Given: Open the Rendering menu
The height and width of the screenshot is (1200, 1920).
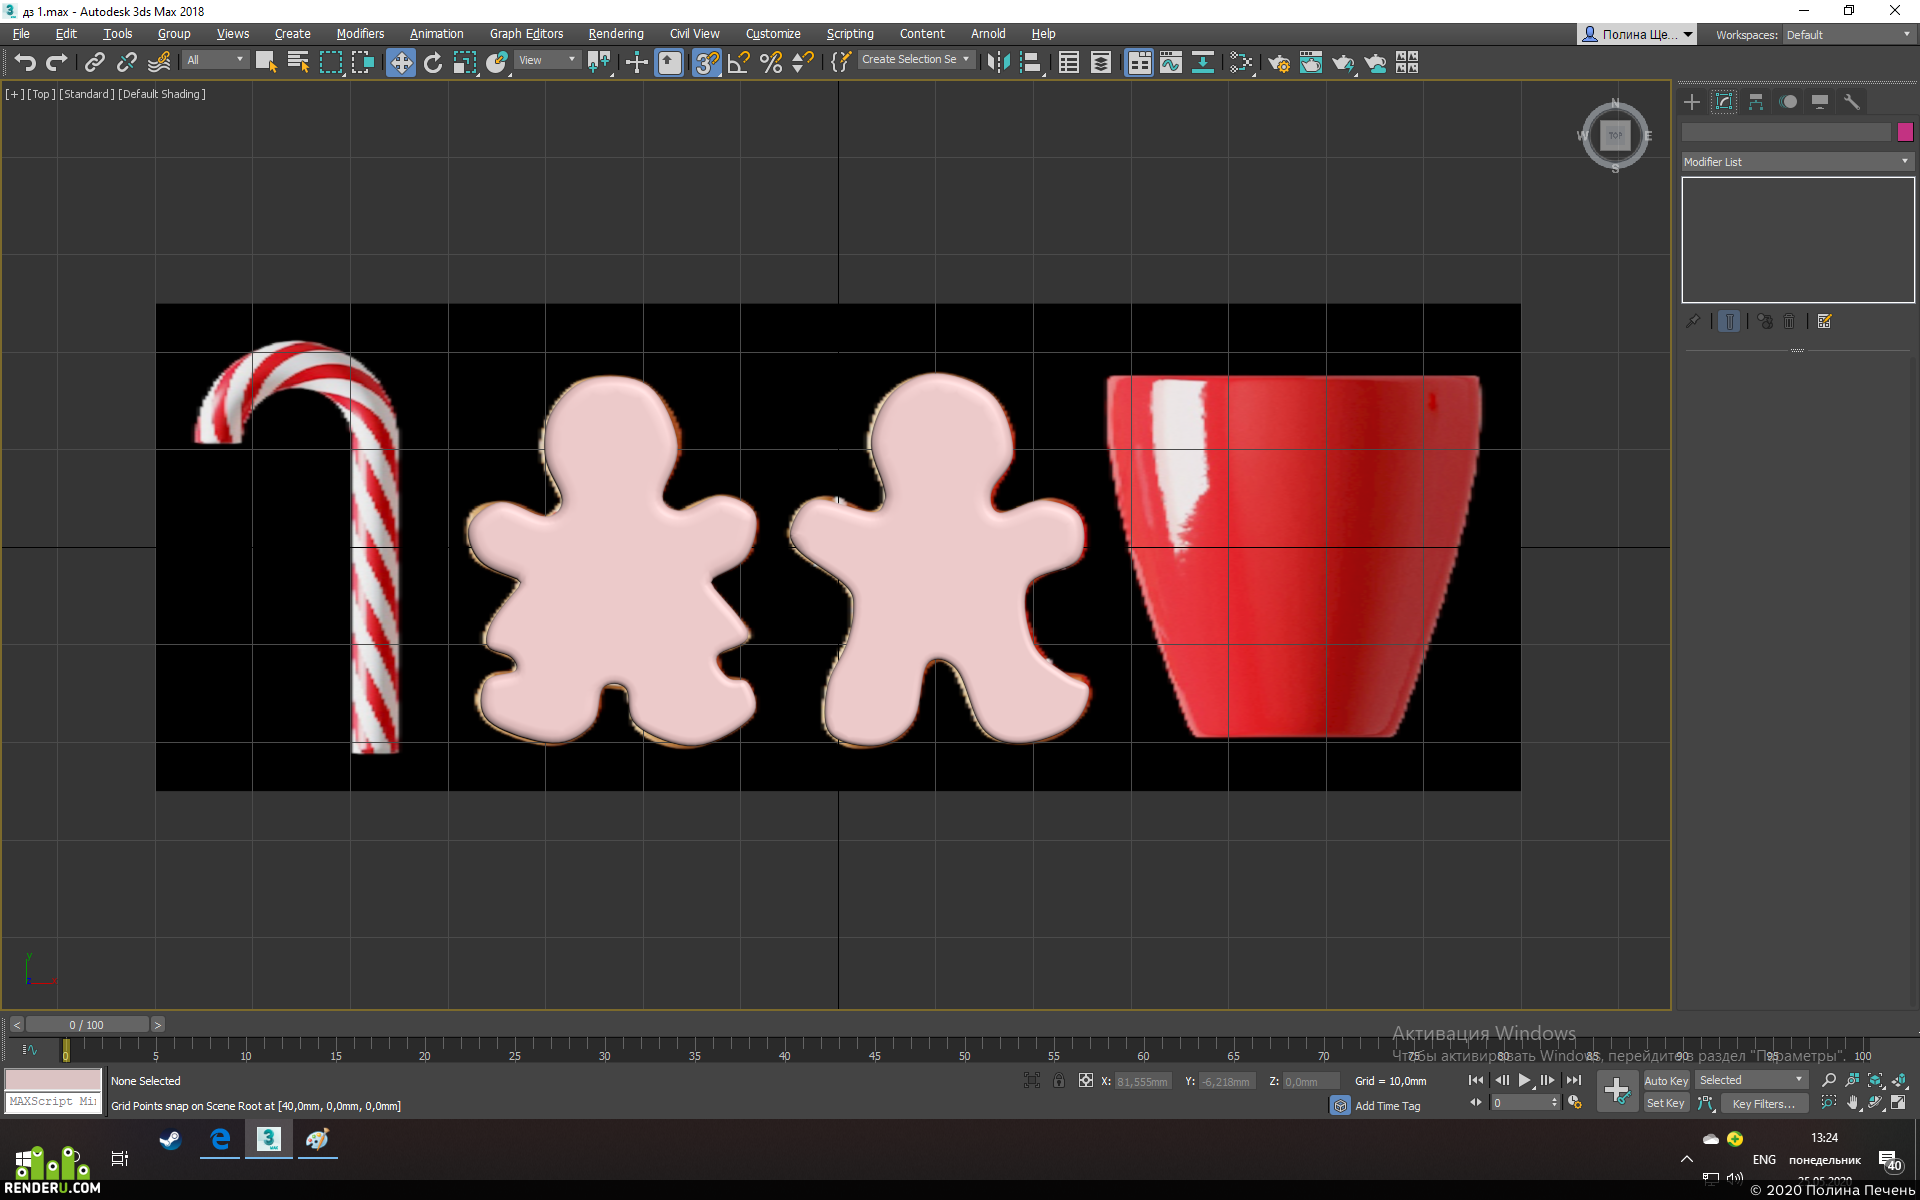Looking at the screenshot, I should (615, 33).
